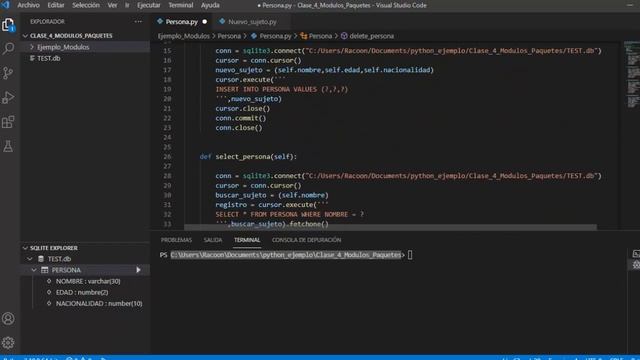Screen dimensions: 640x360
Task: Collapse the SQLITE EXPLORER section
Action: (25, 248)
